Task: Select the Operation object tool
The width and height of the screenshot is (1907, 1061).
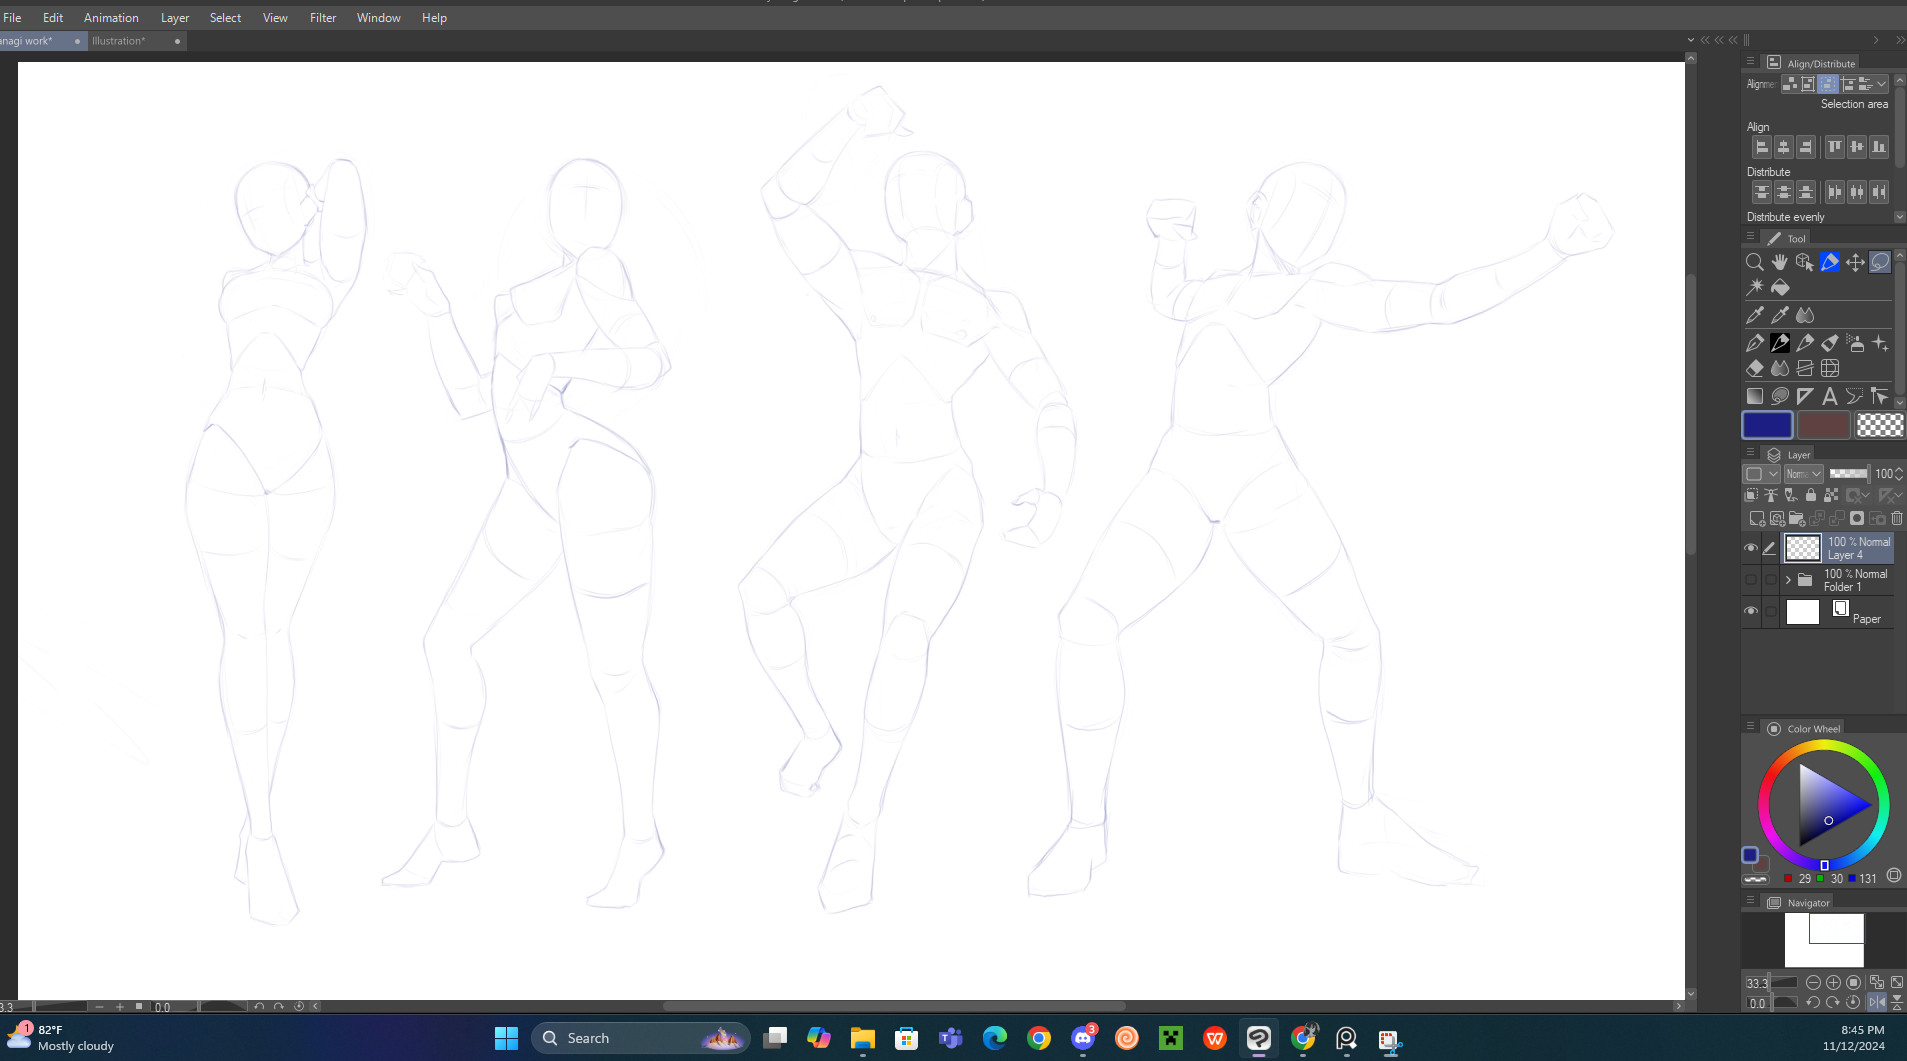Action: pos(1804,262)
